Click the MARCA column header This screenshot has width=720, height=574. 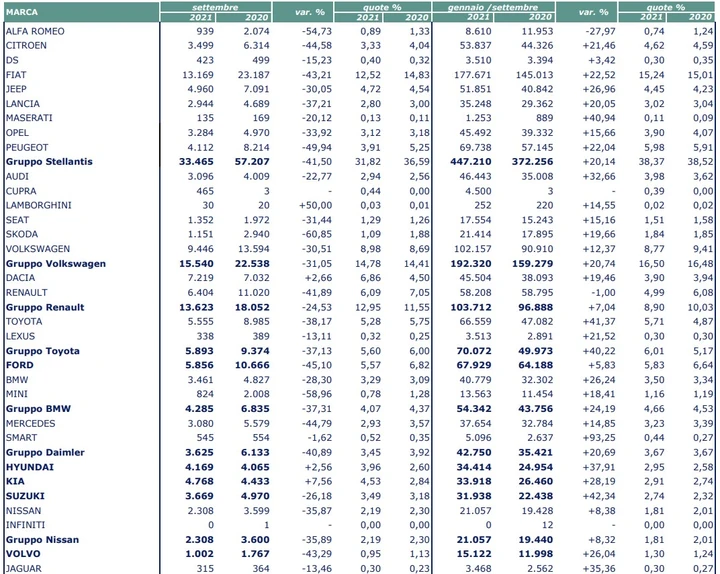(22, 12)
